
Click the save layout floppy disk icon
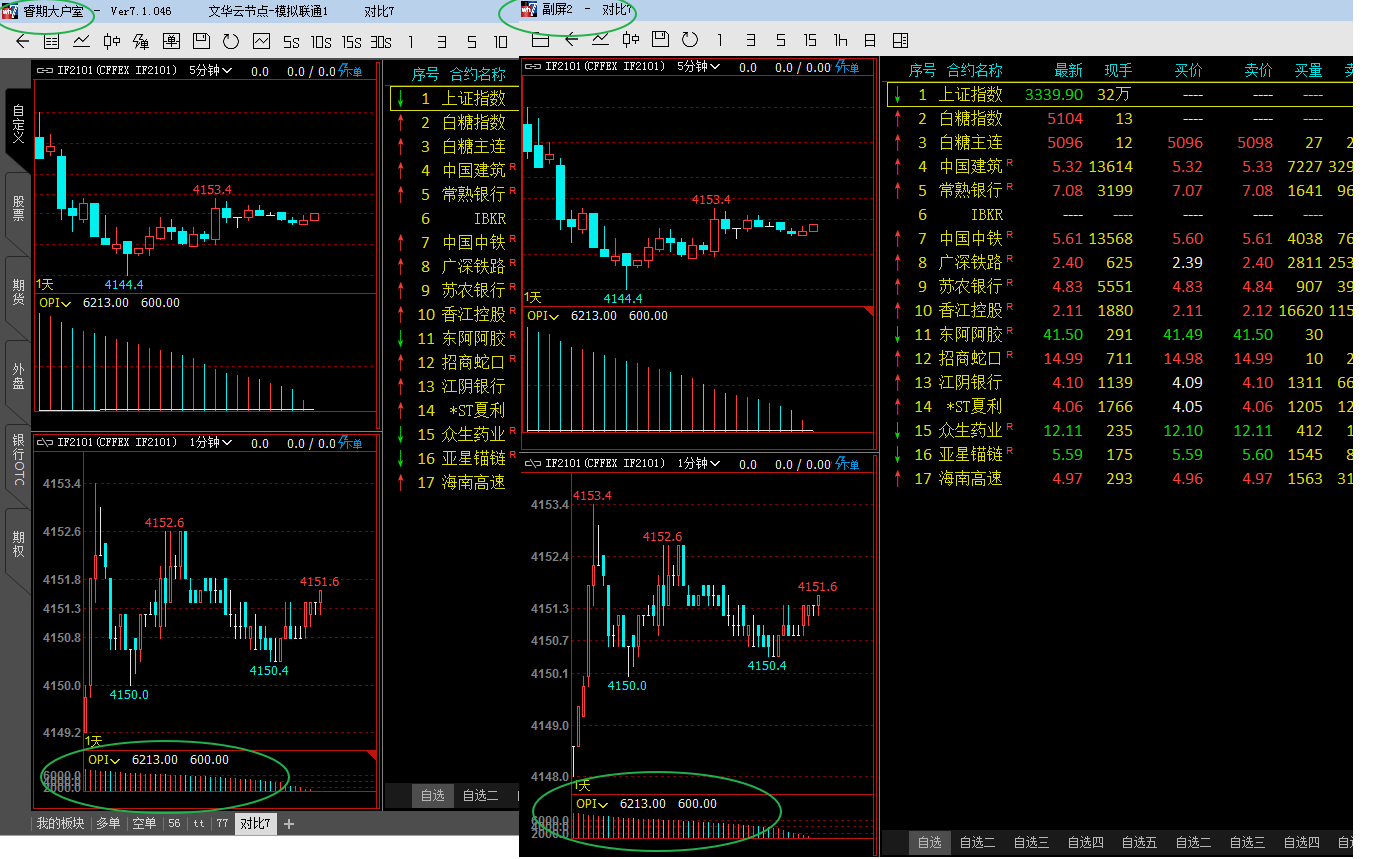click(x=201, y=41)
